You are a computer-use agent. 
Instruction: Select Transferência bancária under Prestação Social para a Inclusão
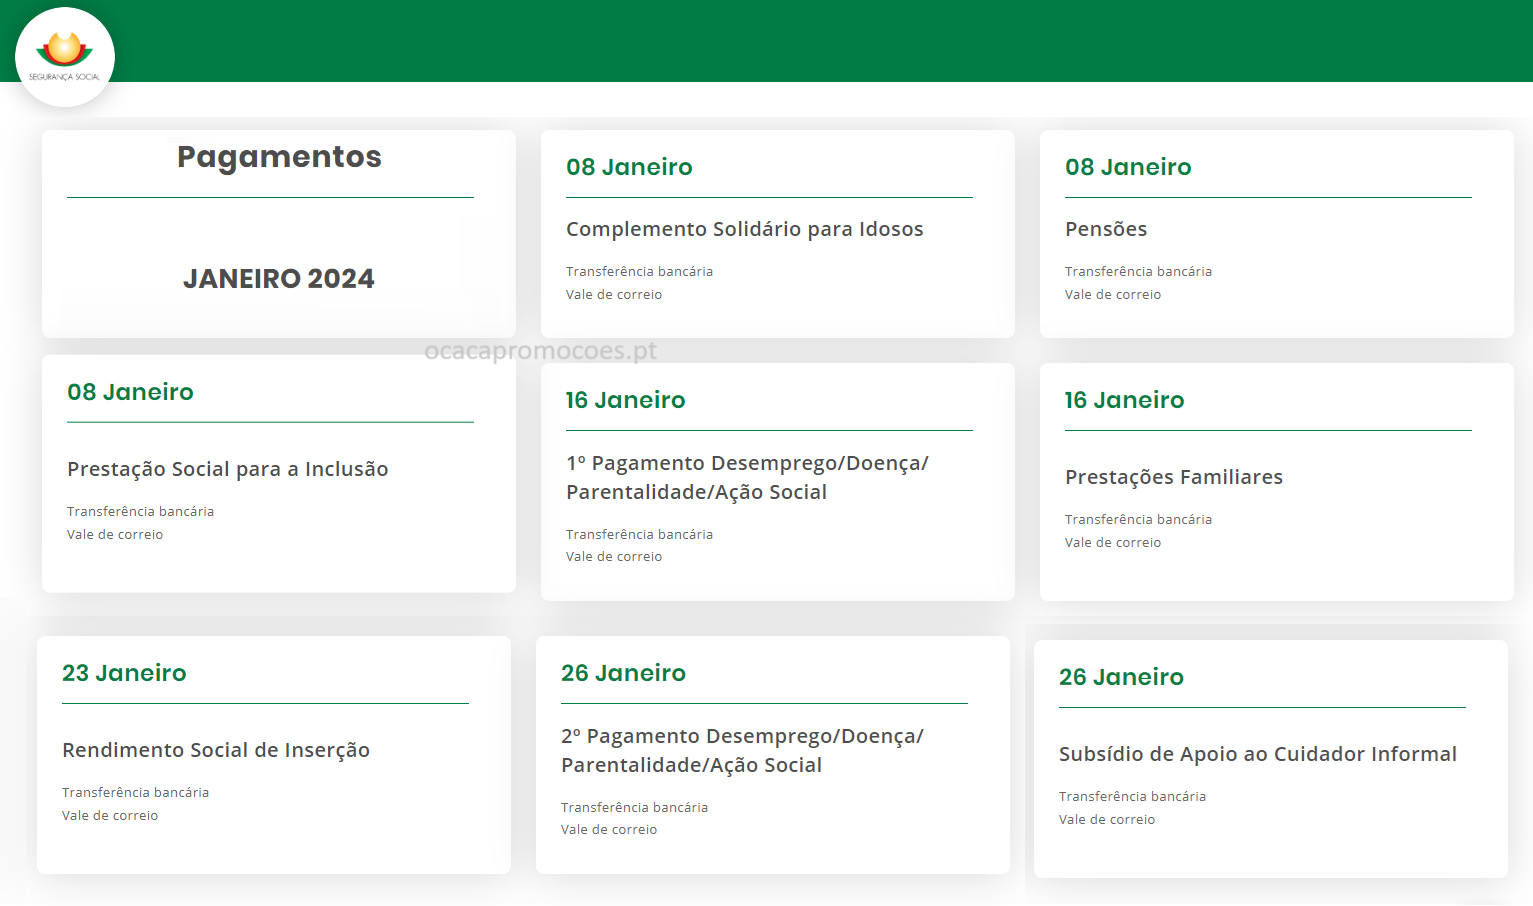(x=140, y=511)
